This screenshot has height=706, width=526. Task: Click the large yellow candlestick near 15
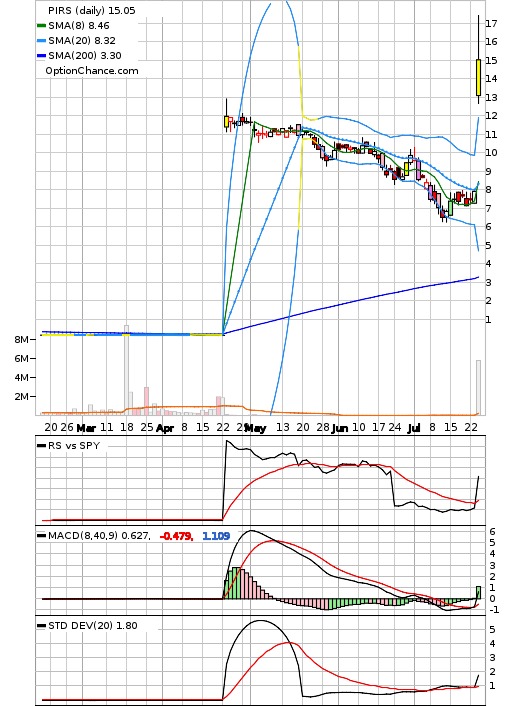478,77
